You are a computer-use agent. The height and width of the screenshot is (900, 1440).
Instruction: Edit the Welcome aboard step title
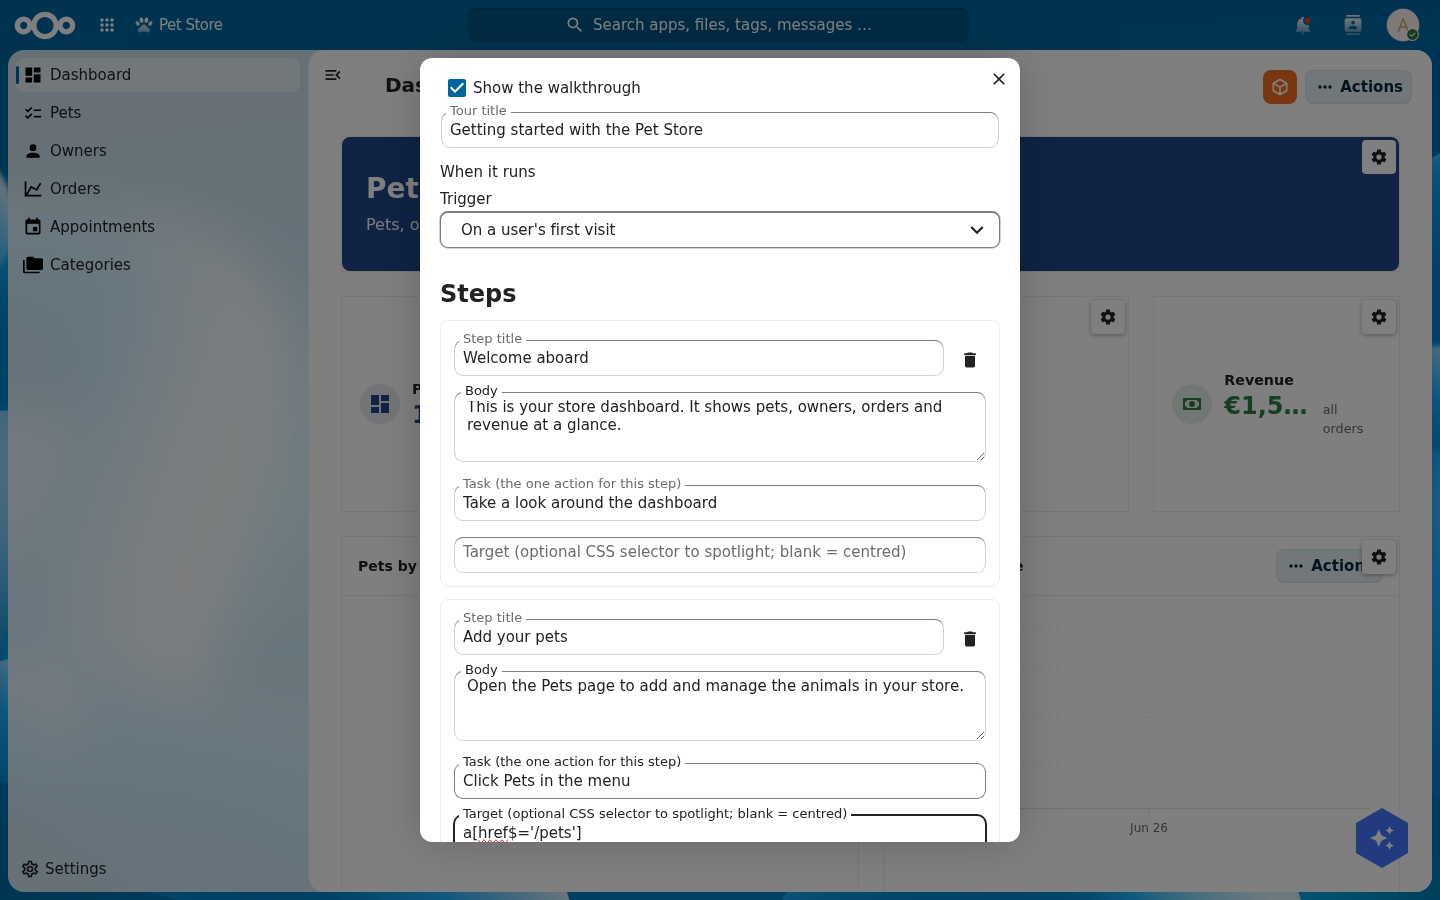point(699,358)
